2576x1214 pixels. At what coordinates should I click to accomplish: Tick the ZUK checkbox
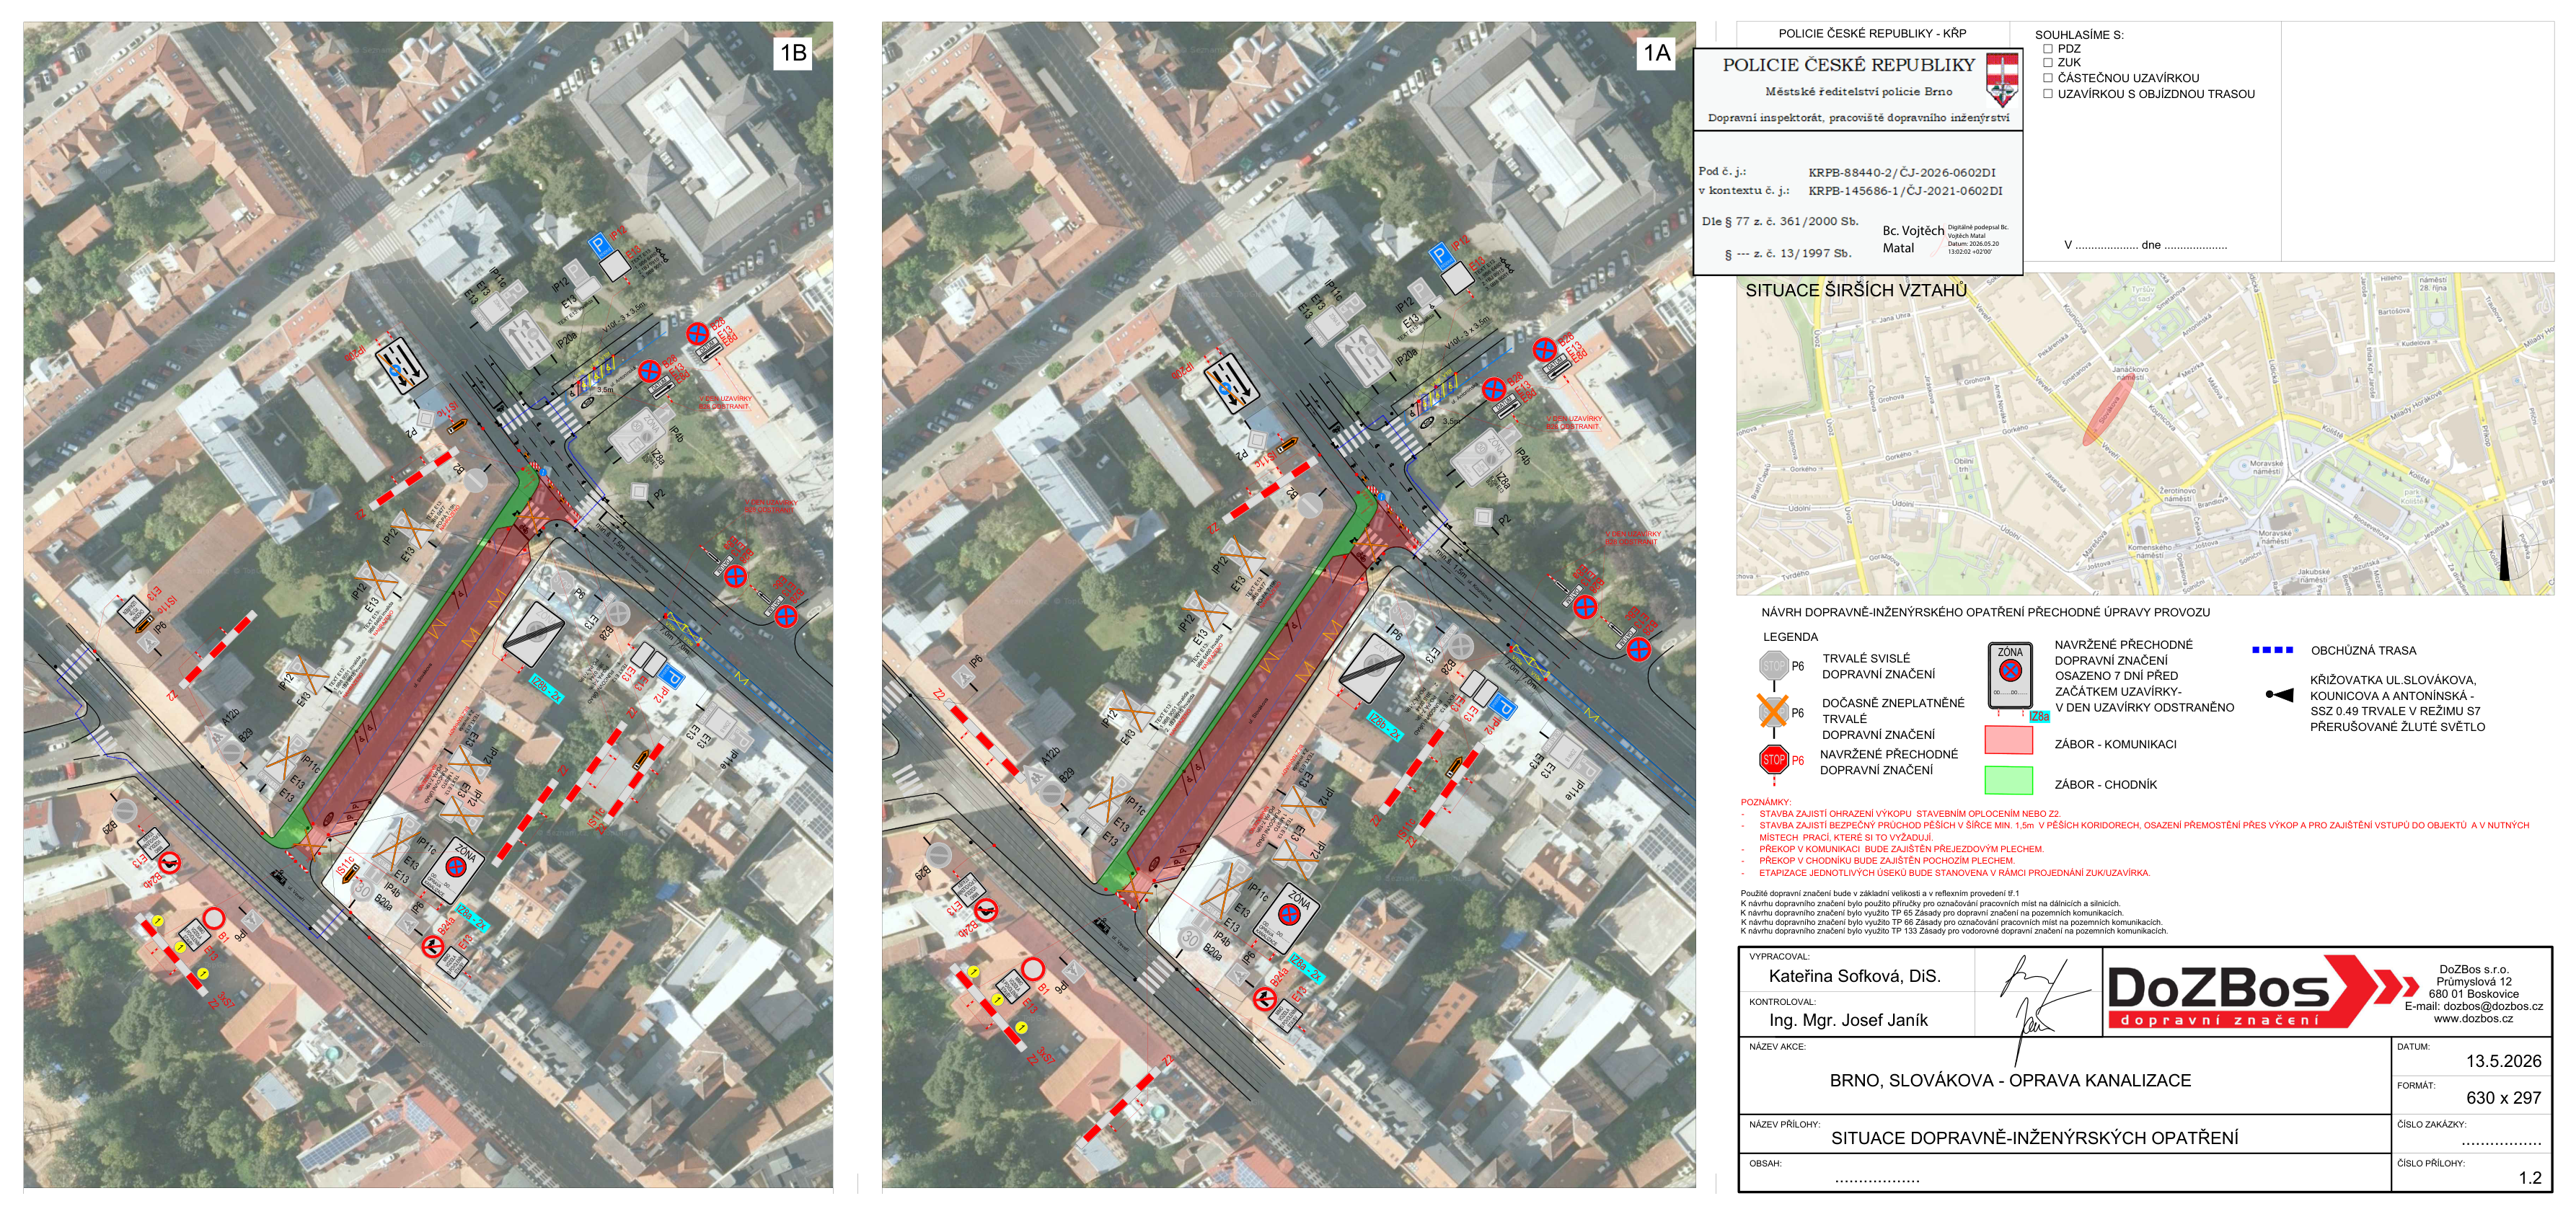(2048, 62)
